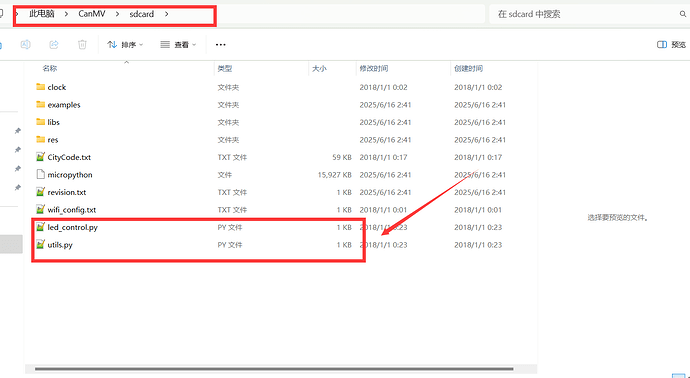Select the clock folder icon
Viewport: 690px width, 378px height.
(40, 87)
